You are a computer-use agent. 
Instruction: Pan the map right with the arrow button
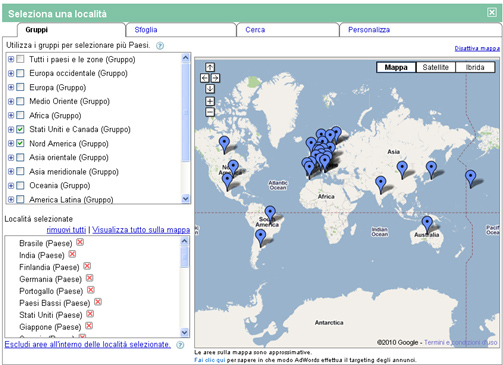(215, 78)
